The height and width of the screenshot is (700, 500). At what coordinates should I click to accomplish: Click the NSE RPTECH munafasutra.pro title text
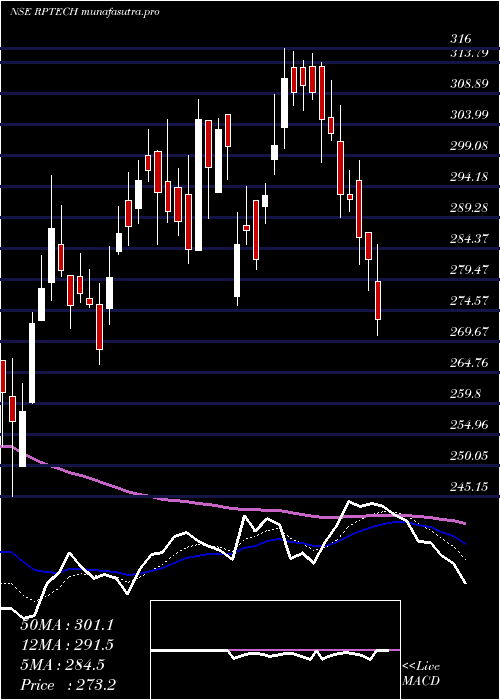tap(85, 12)
